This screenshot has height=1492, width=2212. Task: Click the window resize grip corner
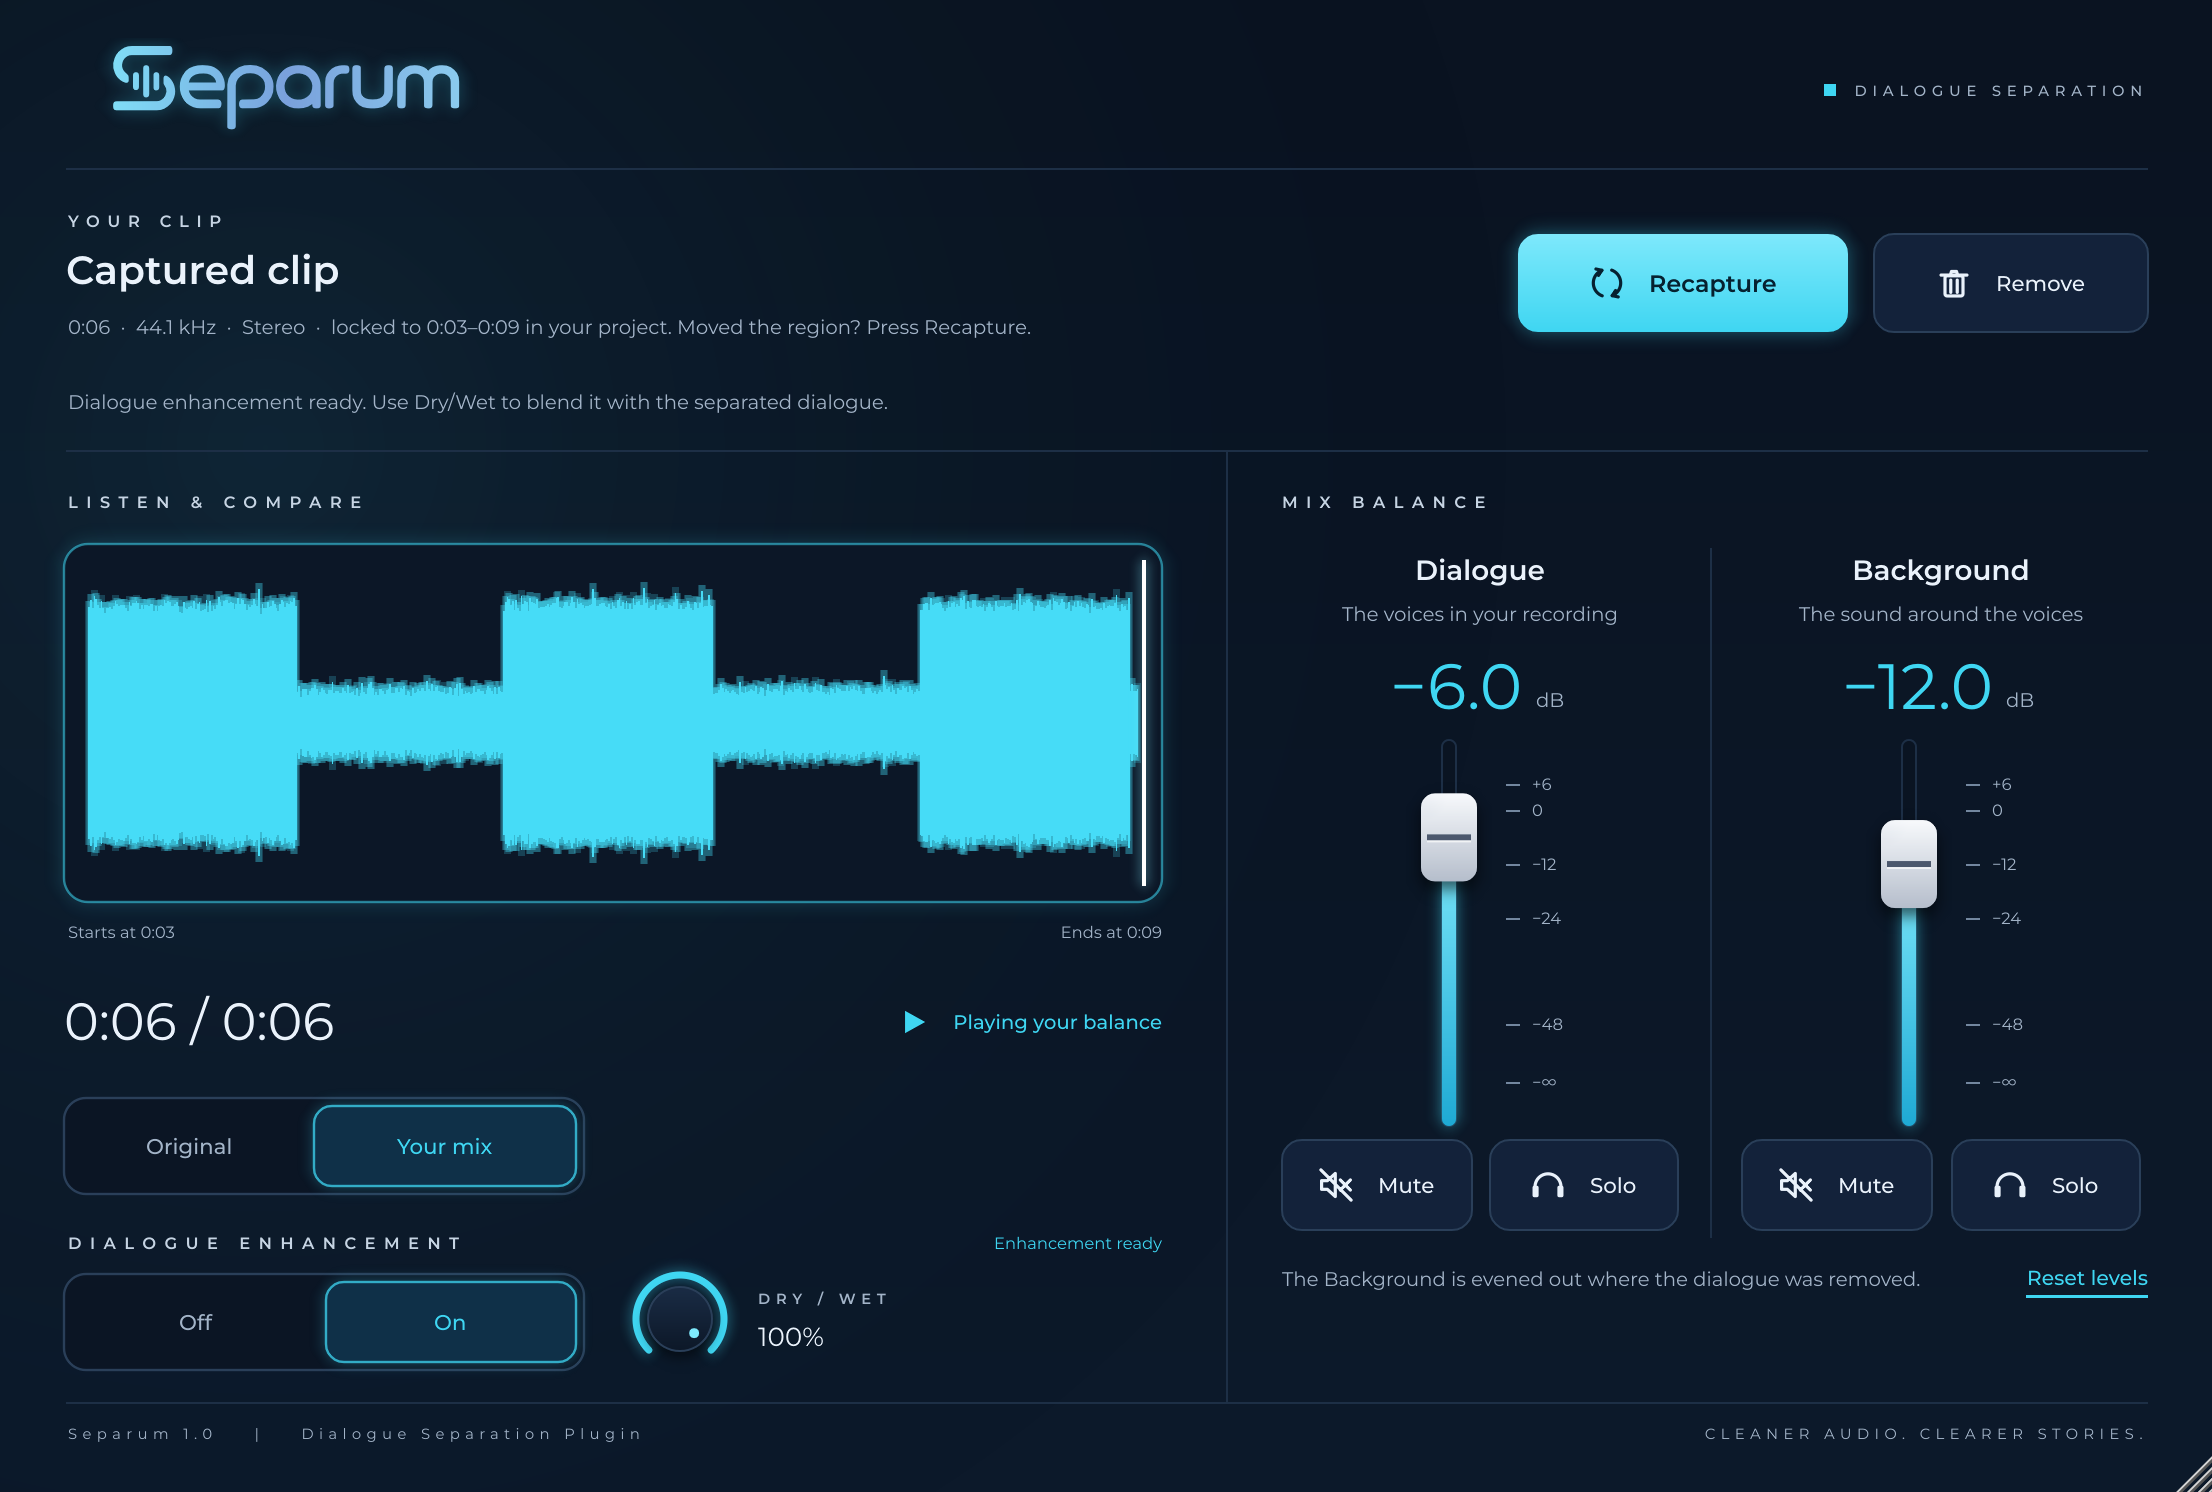(x=2193, y=1474)
